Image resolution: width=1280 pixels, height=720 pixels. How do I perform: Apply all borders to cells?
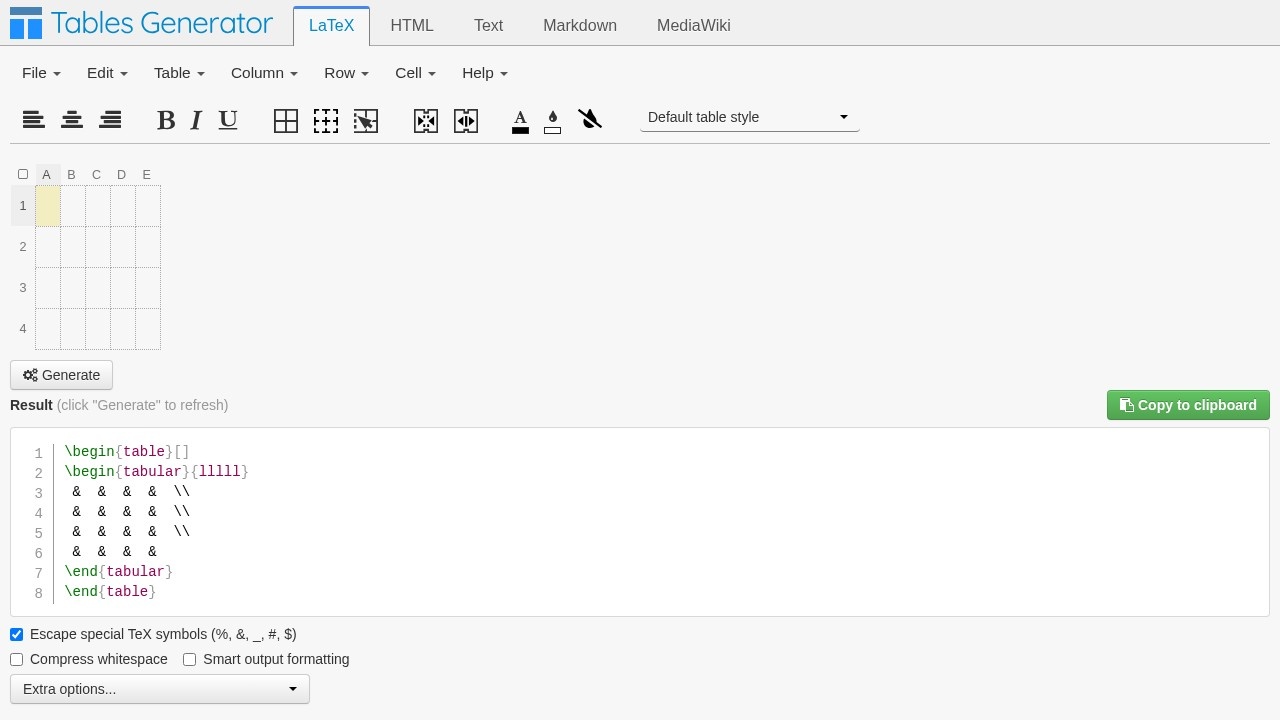pos(286,121)
